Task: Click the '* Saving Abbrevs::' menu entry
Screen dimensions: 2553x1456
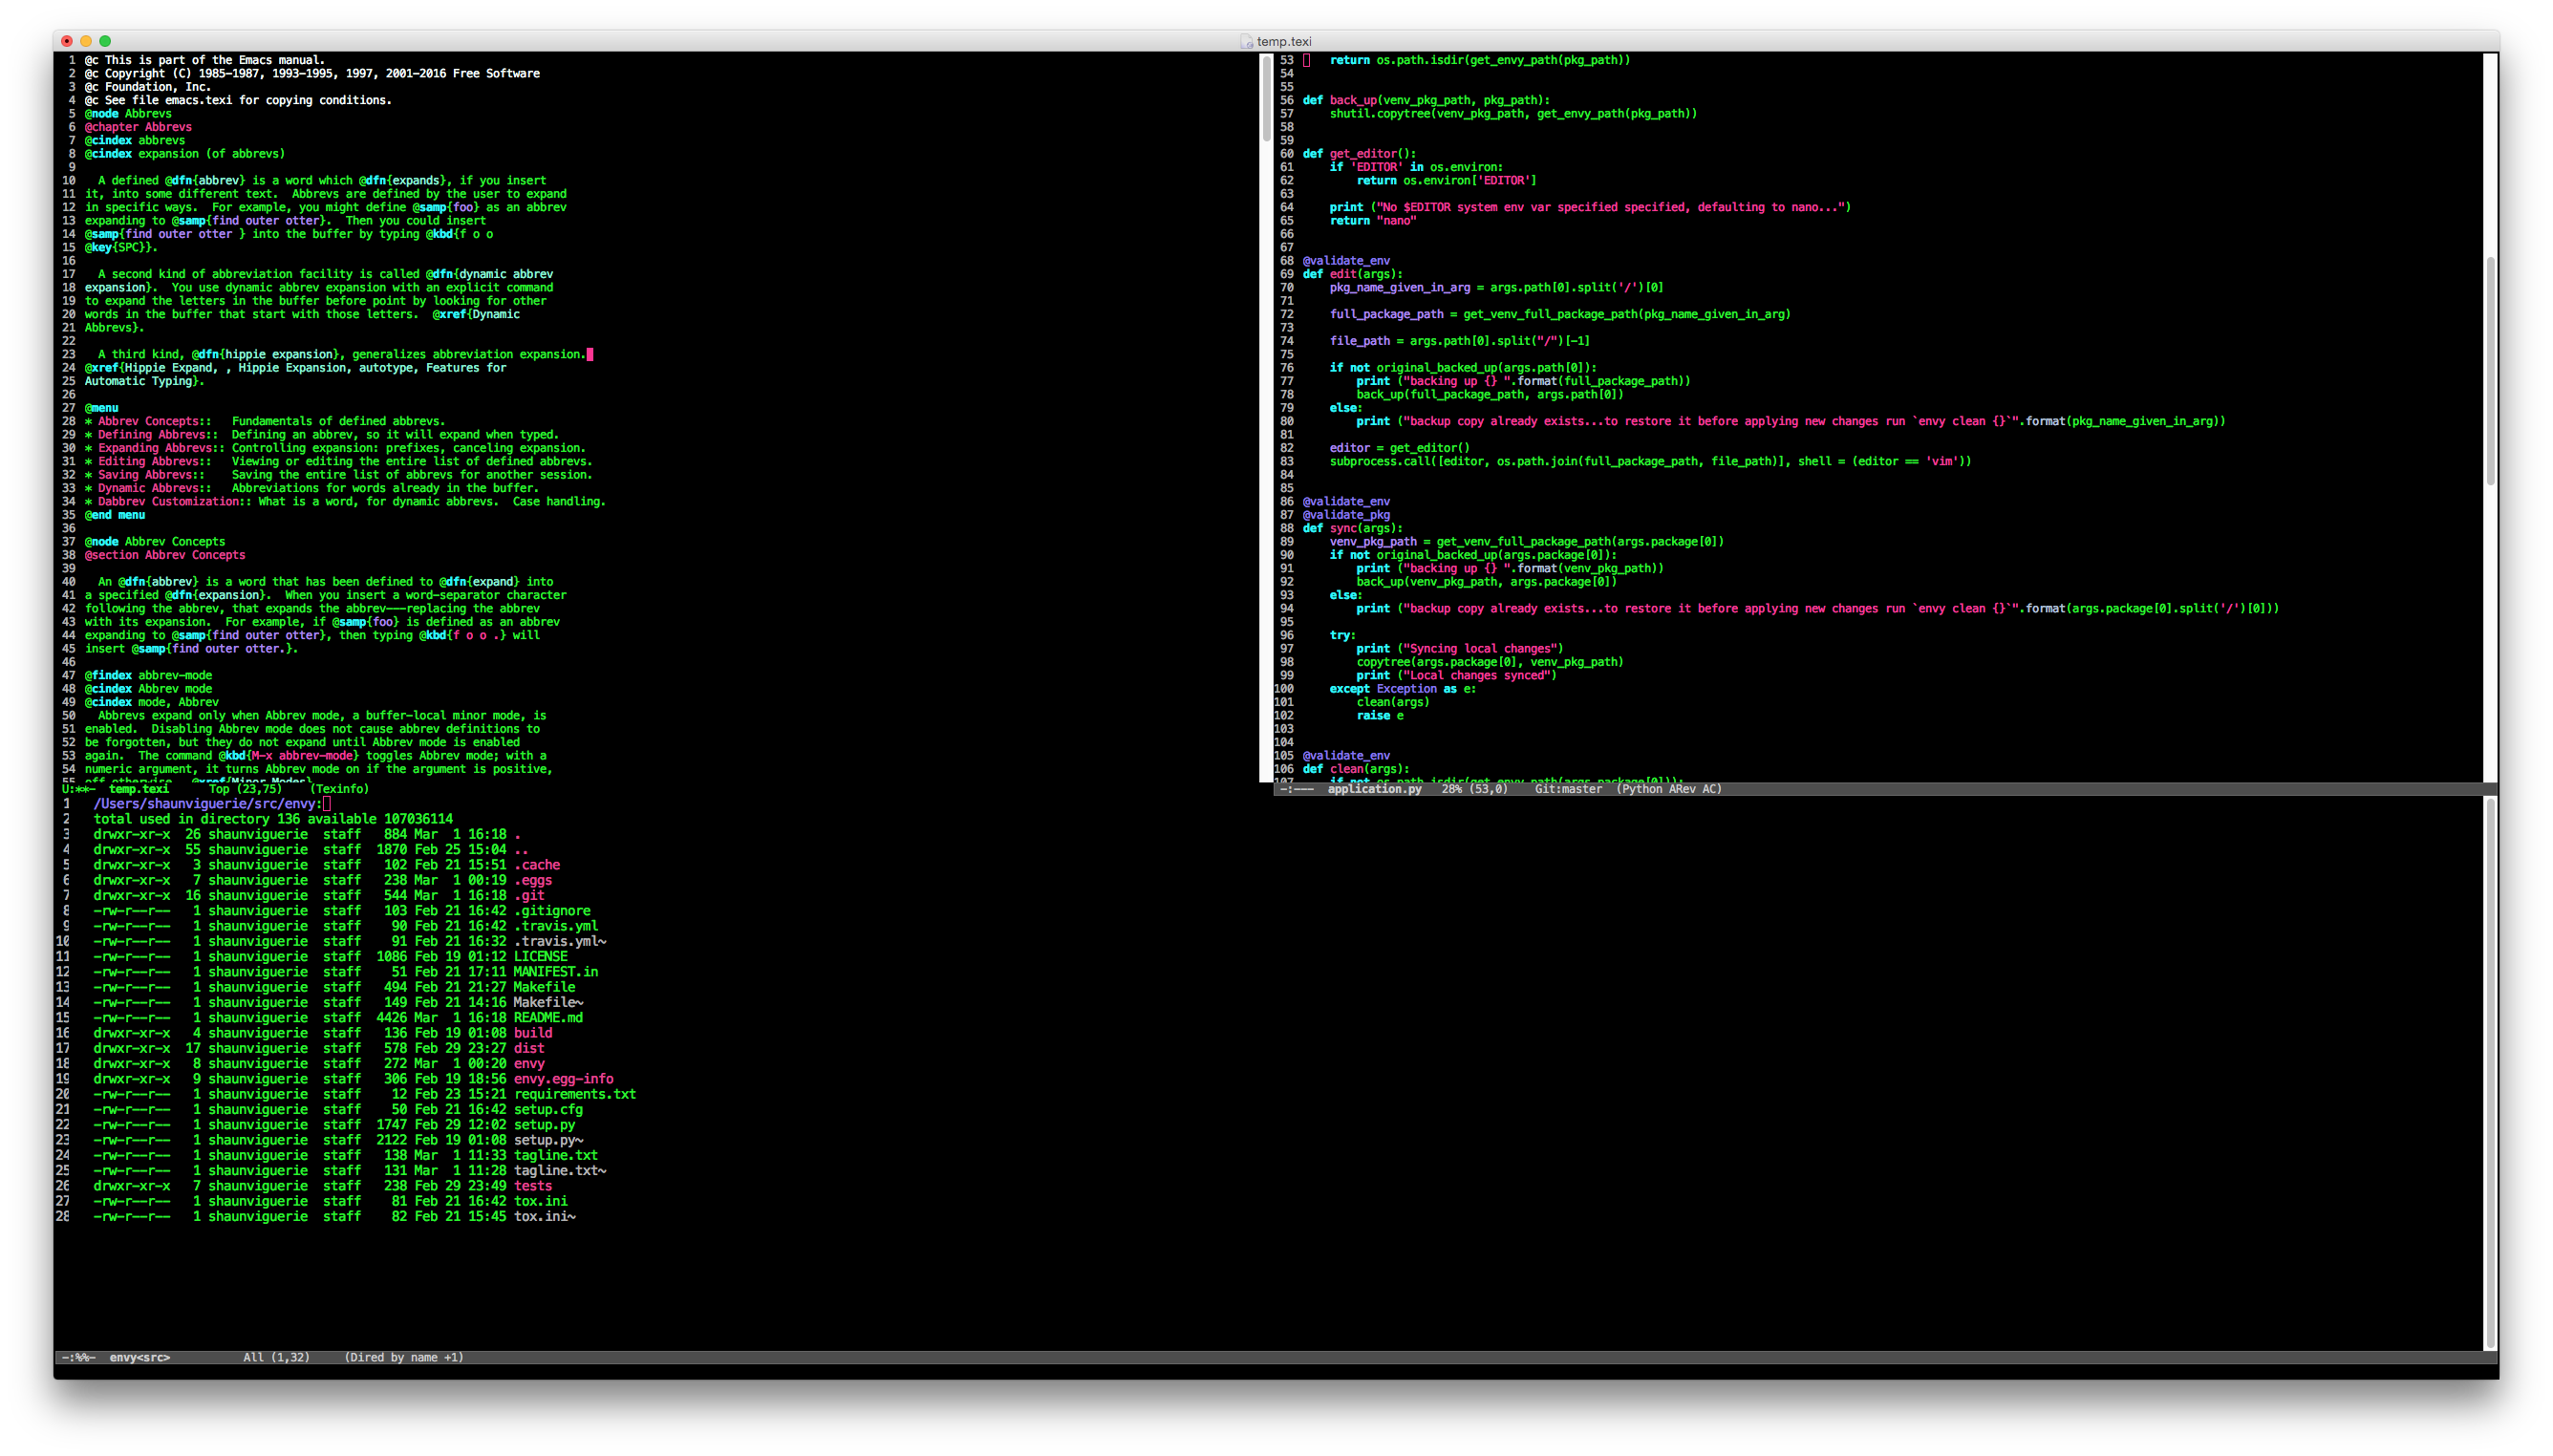Action: pos(144,475)
